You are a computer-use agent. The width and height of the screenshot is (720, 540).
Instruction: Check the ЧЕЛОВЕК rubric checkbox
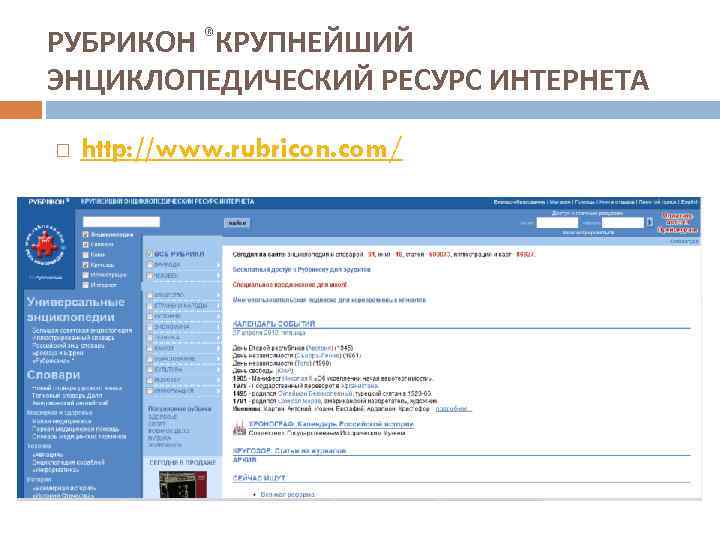[149, 276]
